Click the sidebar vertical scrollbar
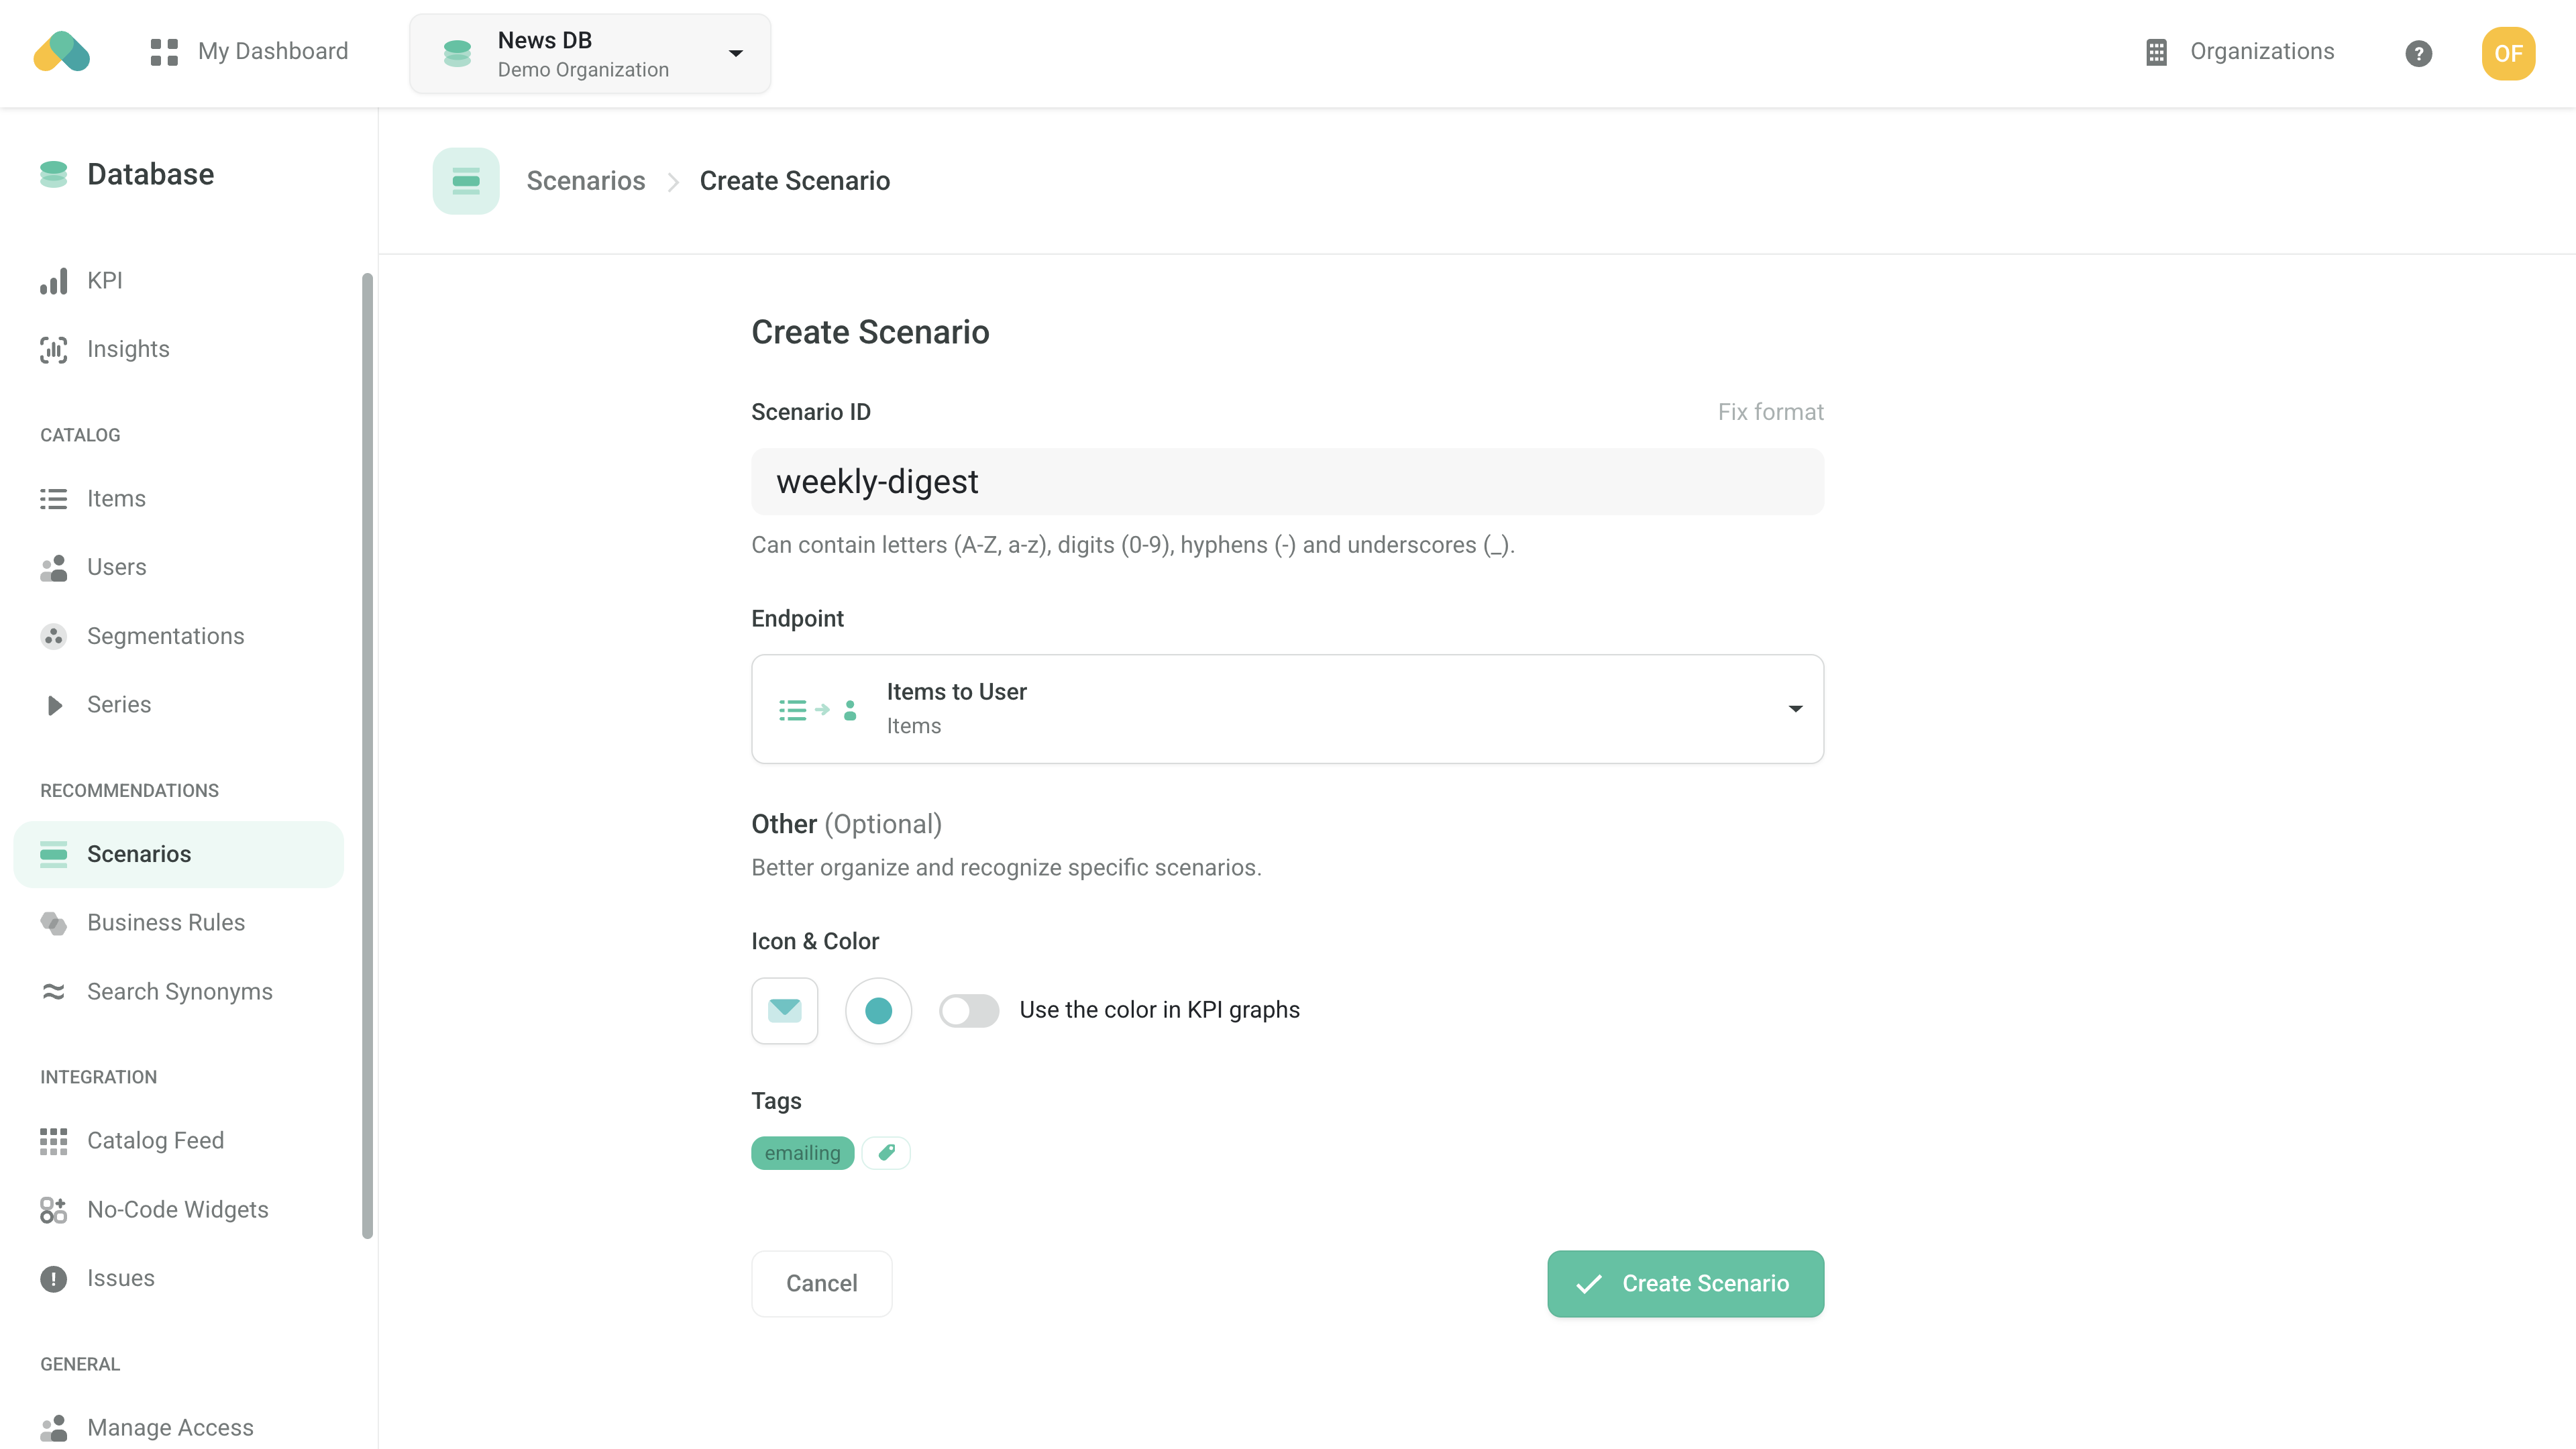Viewport: 2576px width, 1449px height. click(367, 756)
